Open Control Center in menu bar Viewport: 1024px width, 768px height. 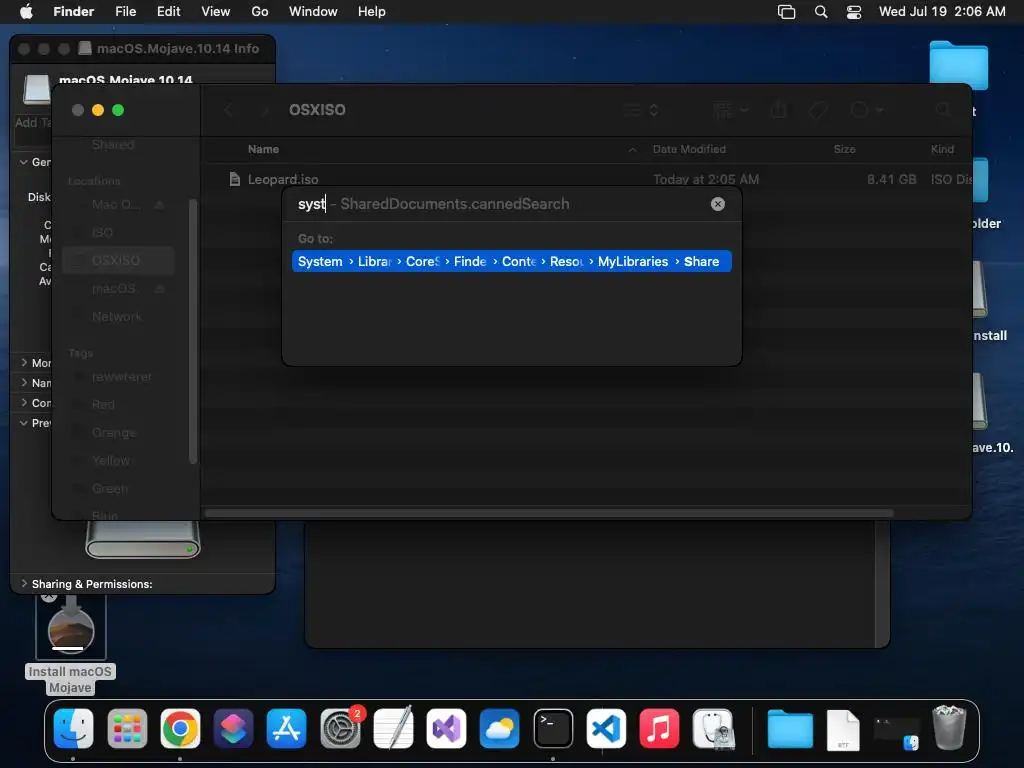coord(854,12)
